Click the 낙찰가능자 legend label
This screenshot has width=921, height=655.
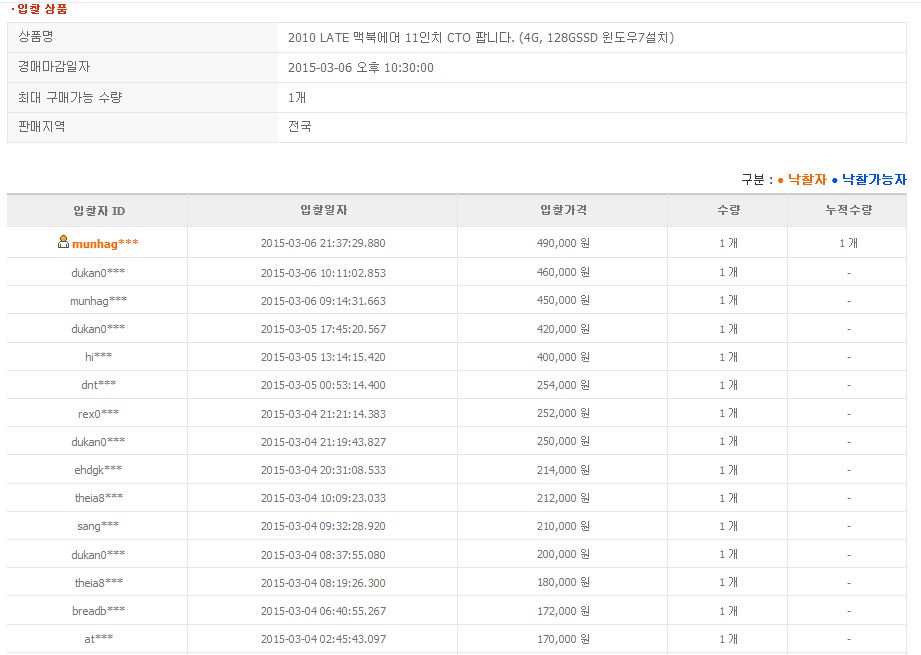[x=874, y=180]
